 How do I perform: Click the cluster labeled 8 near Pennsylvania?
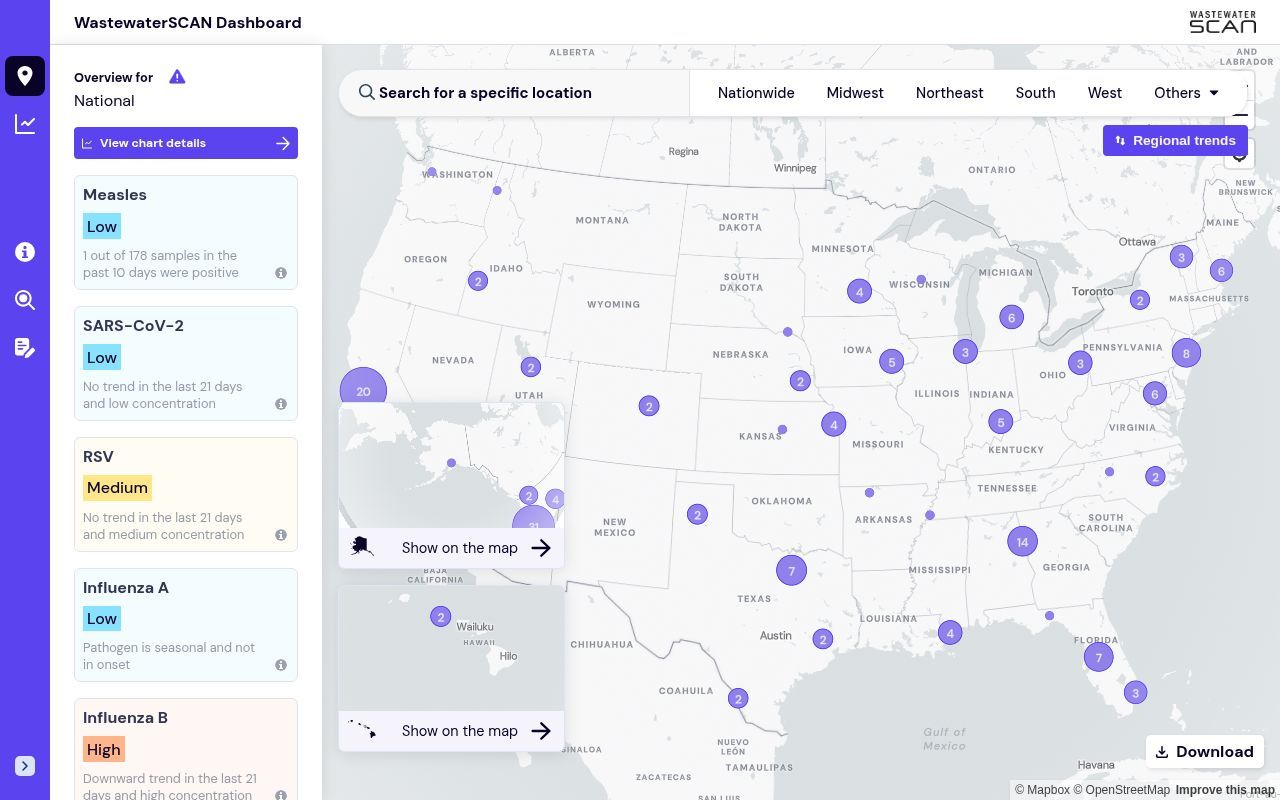click(x=1186, y=353)
